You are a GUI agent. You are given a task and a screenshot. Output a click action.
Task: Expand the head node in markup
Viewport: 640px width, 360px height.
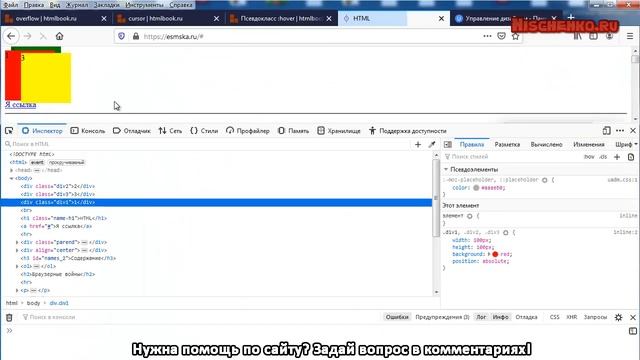pyautogui.click(x=12, y=170)
